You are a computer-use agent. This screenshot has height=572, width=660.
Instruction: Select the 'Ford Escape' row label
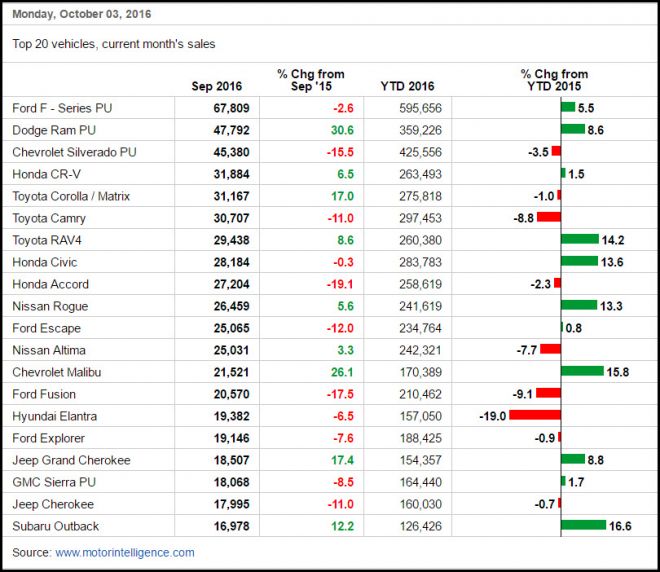click(x=46, y=328)
